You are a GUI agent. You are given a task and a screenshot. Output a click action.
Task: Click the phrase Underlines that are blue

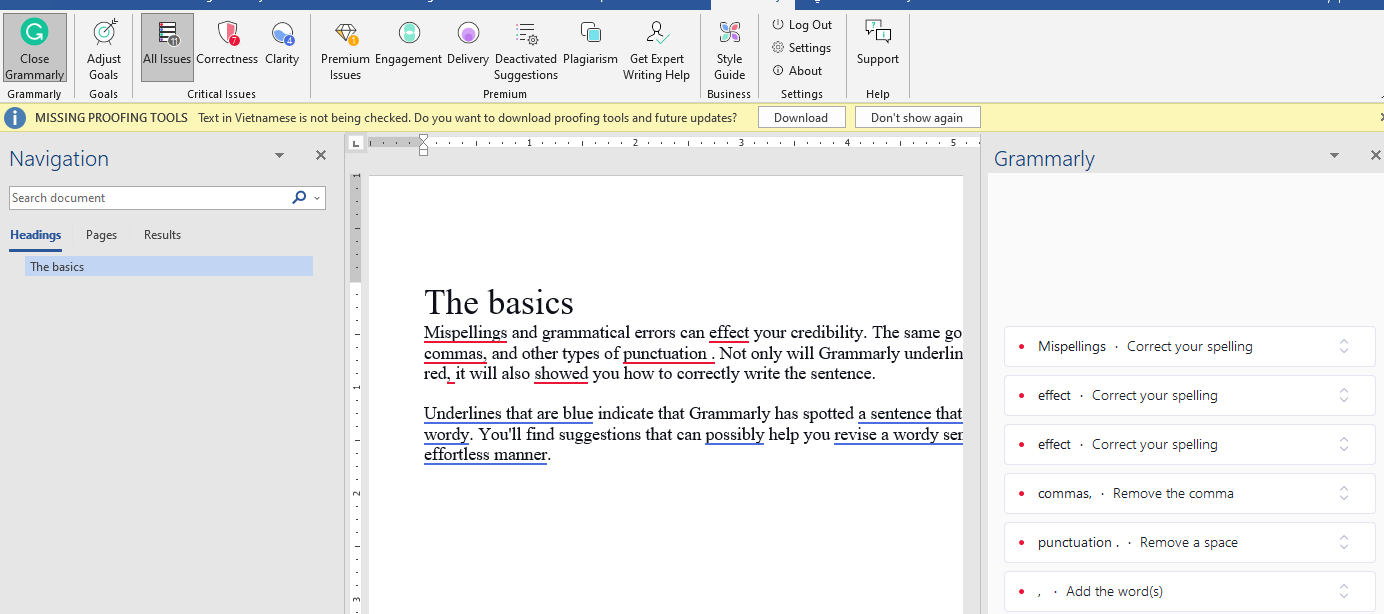508,414
